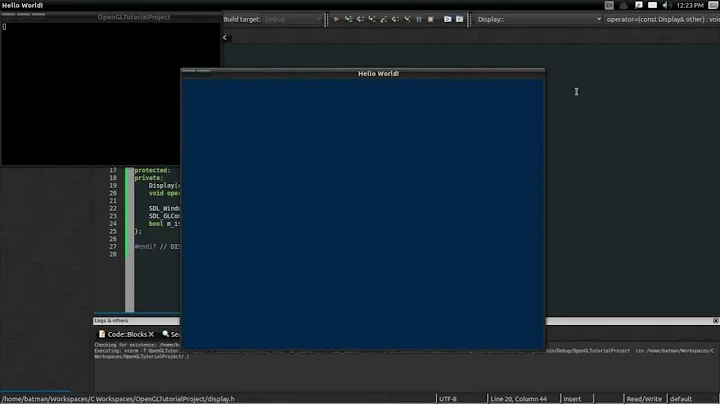Stop the debugger with the red square icon
Screen dimensions: 720x404
click(x=431, y=19)
